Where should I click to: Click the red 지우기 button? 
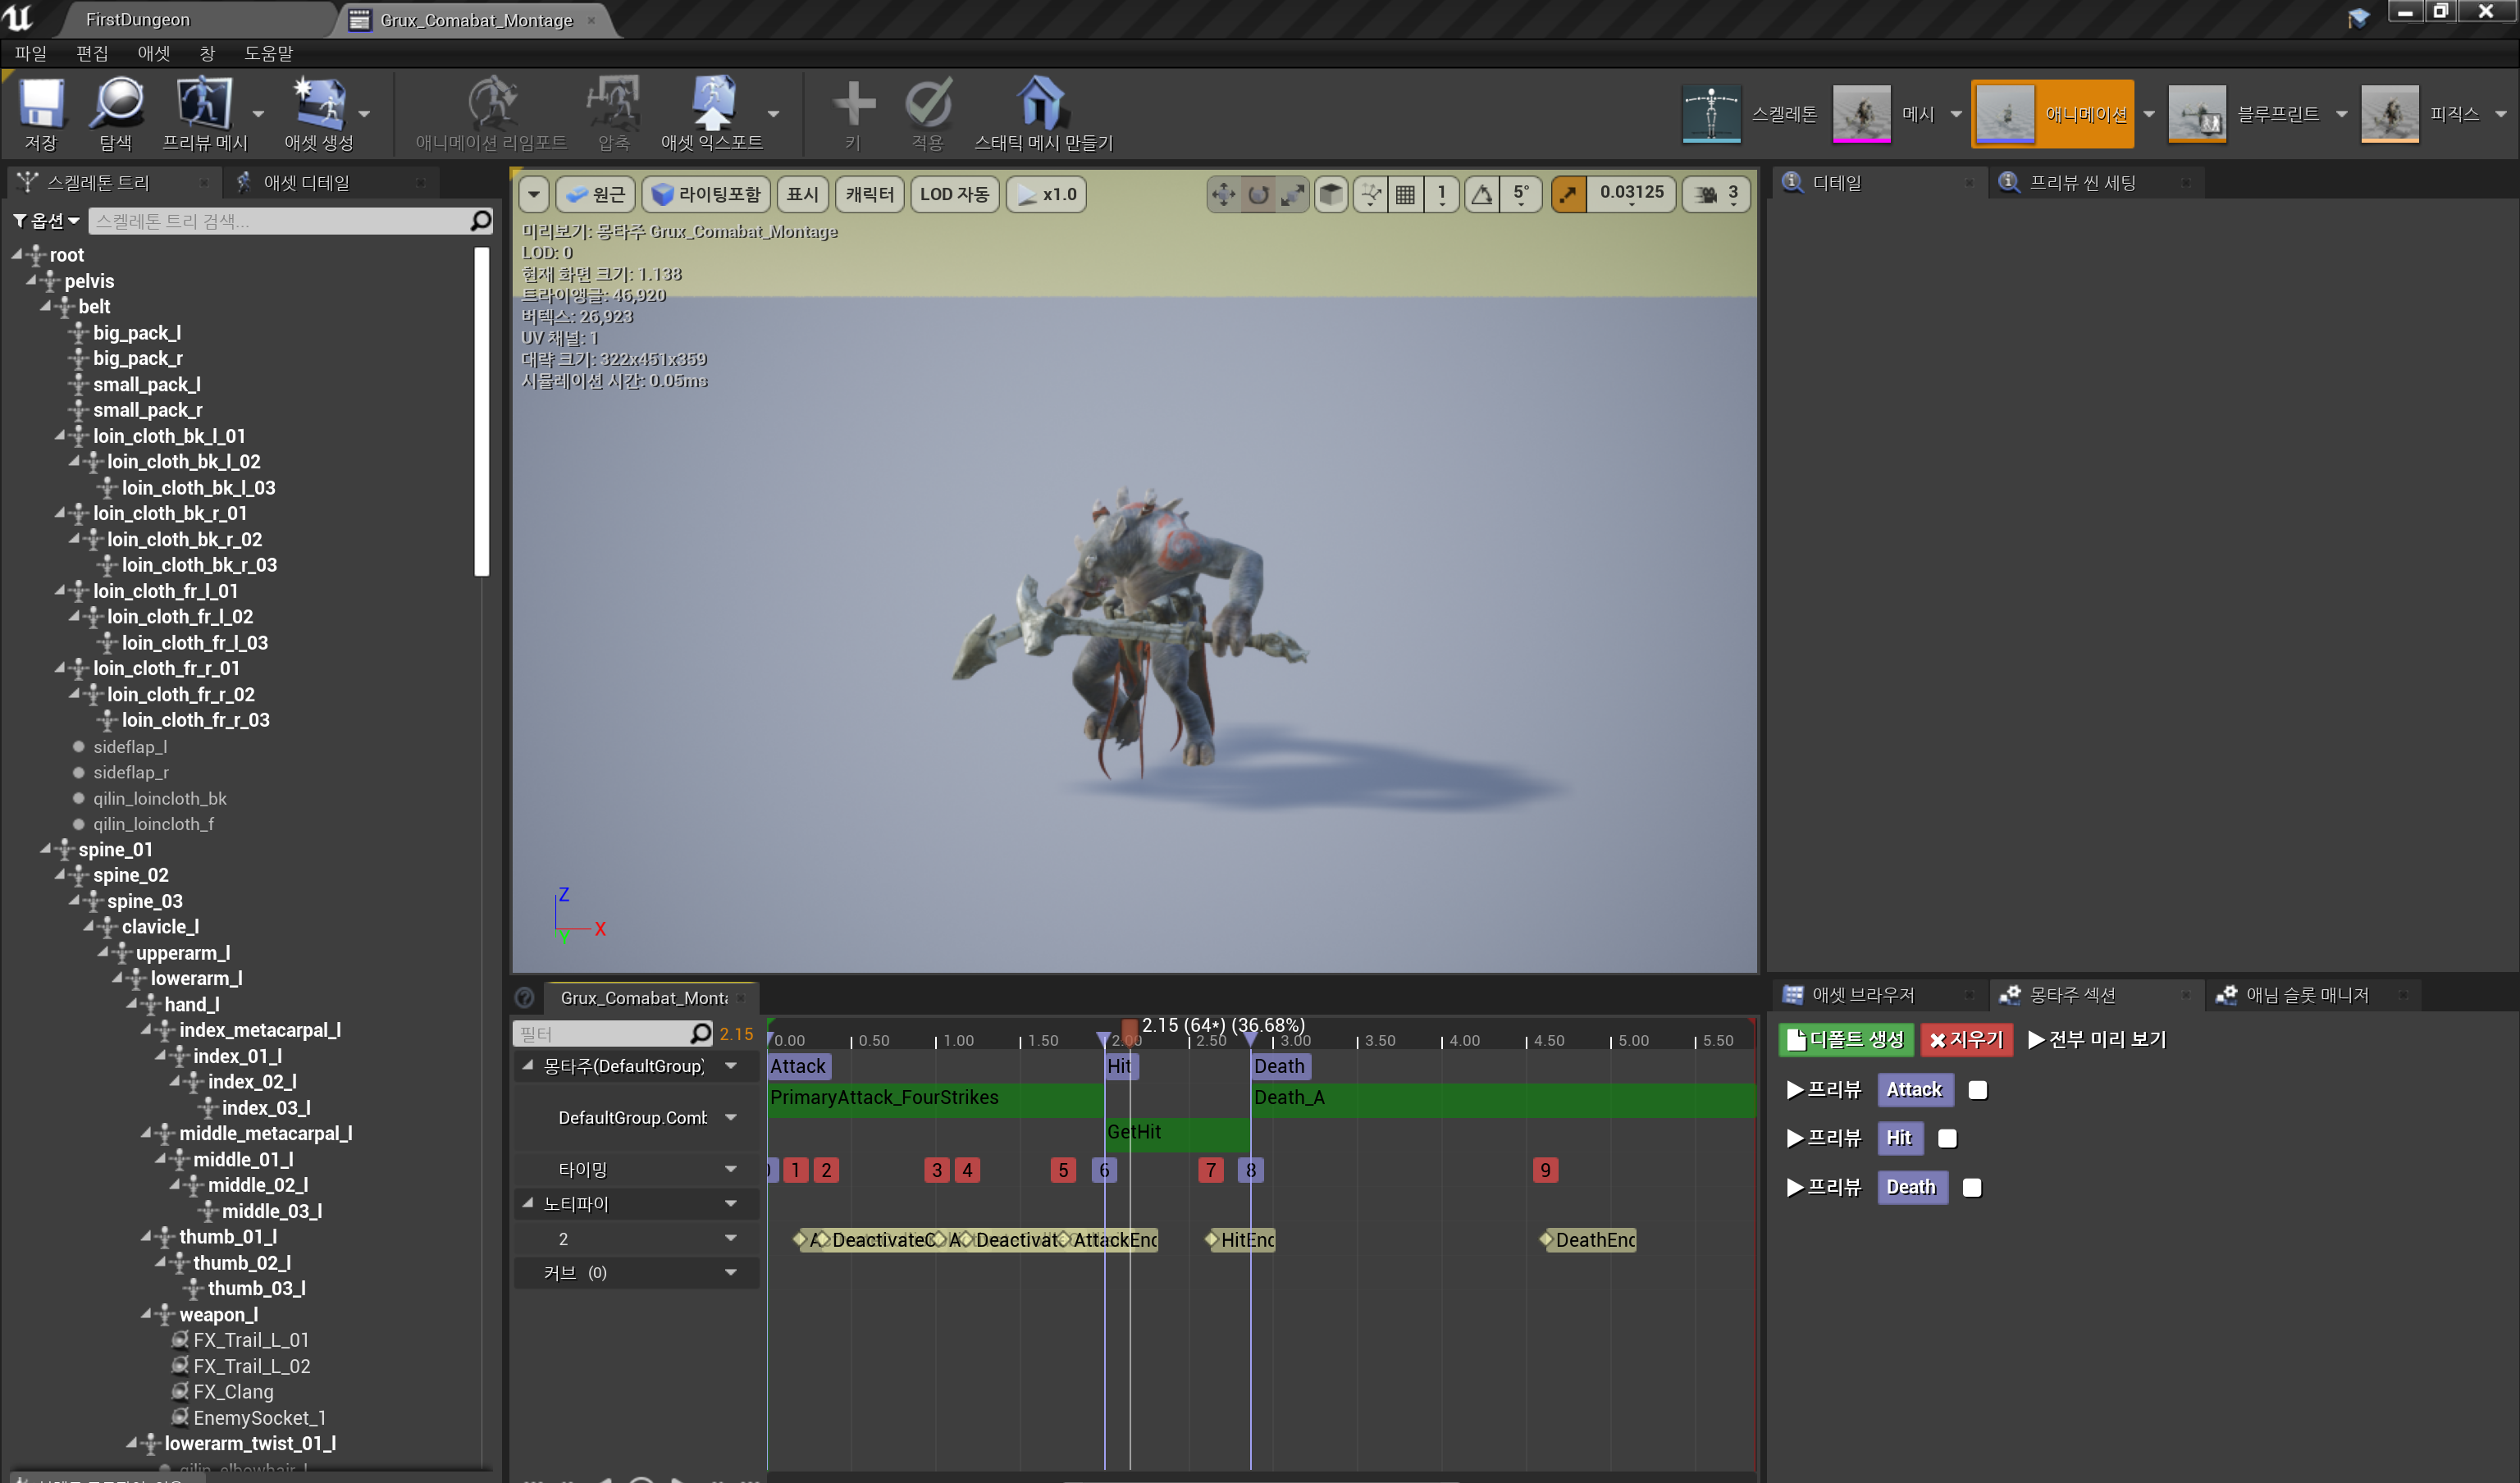1966,1040
